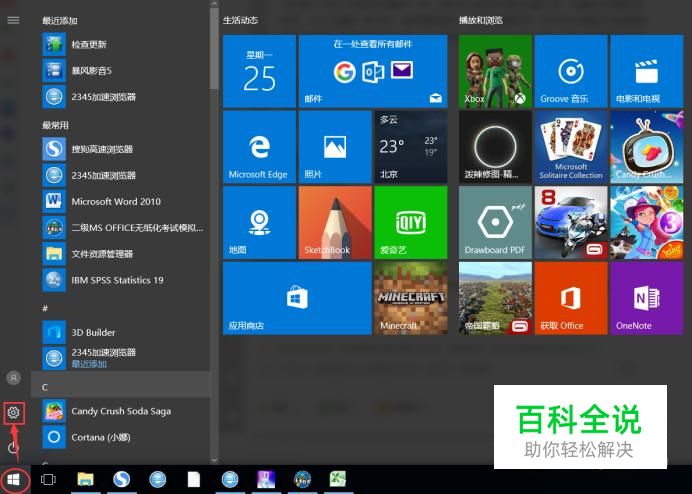The height and width of the screenshot is (494, 692).
Task: Select 检查更新 in recently added list
Action: (x=120, y=45)
